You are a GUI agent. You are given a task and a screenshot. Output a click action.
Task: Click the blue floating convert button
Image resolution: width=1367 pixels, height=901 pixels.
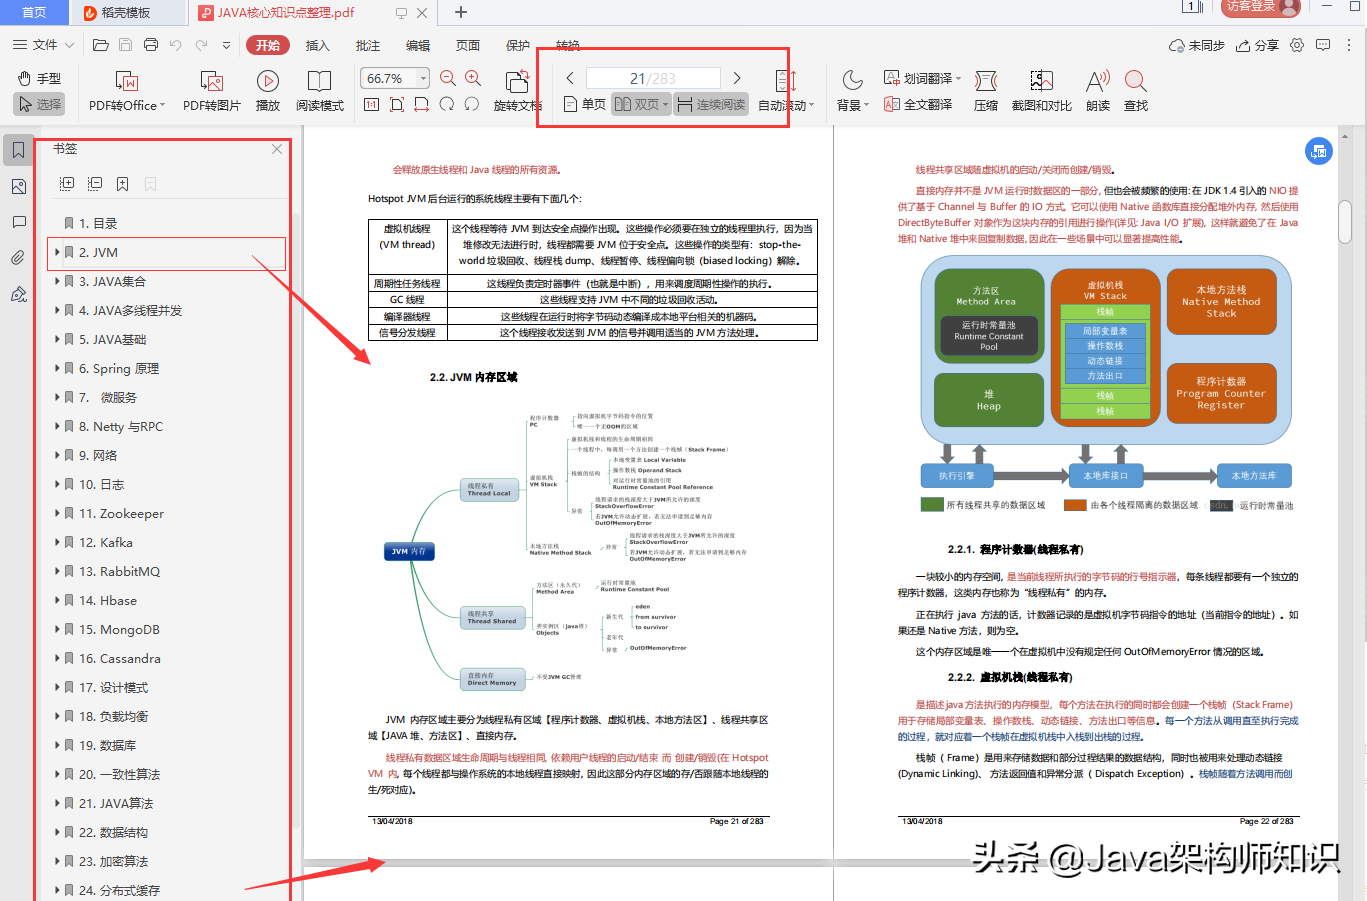[1318, 151]
